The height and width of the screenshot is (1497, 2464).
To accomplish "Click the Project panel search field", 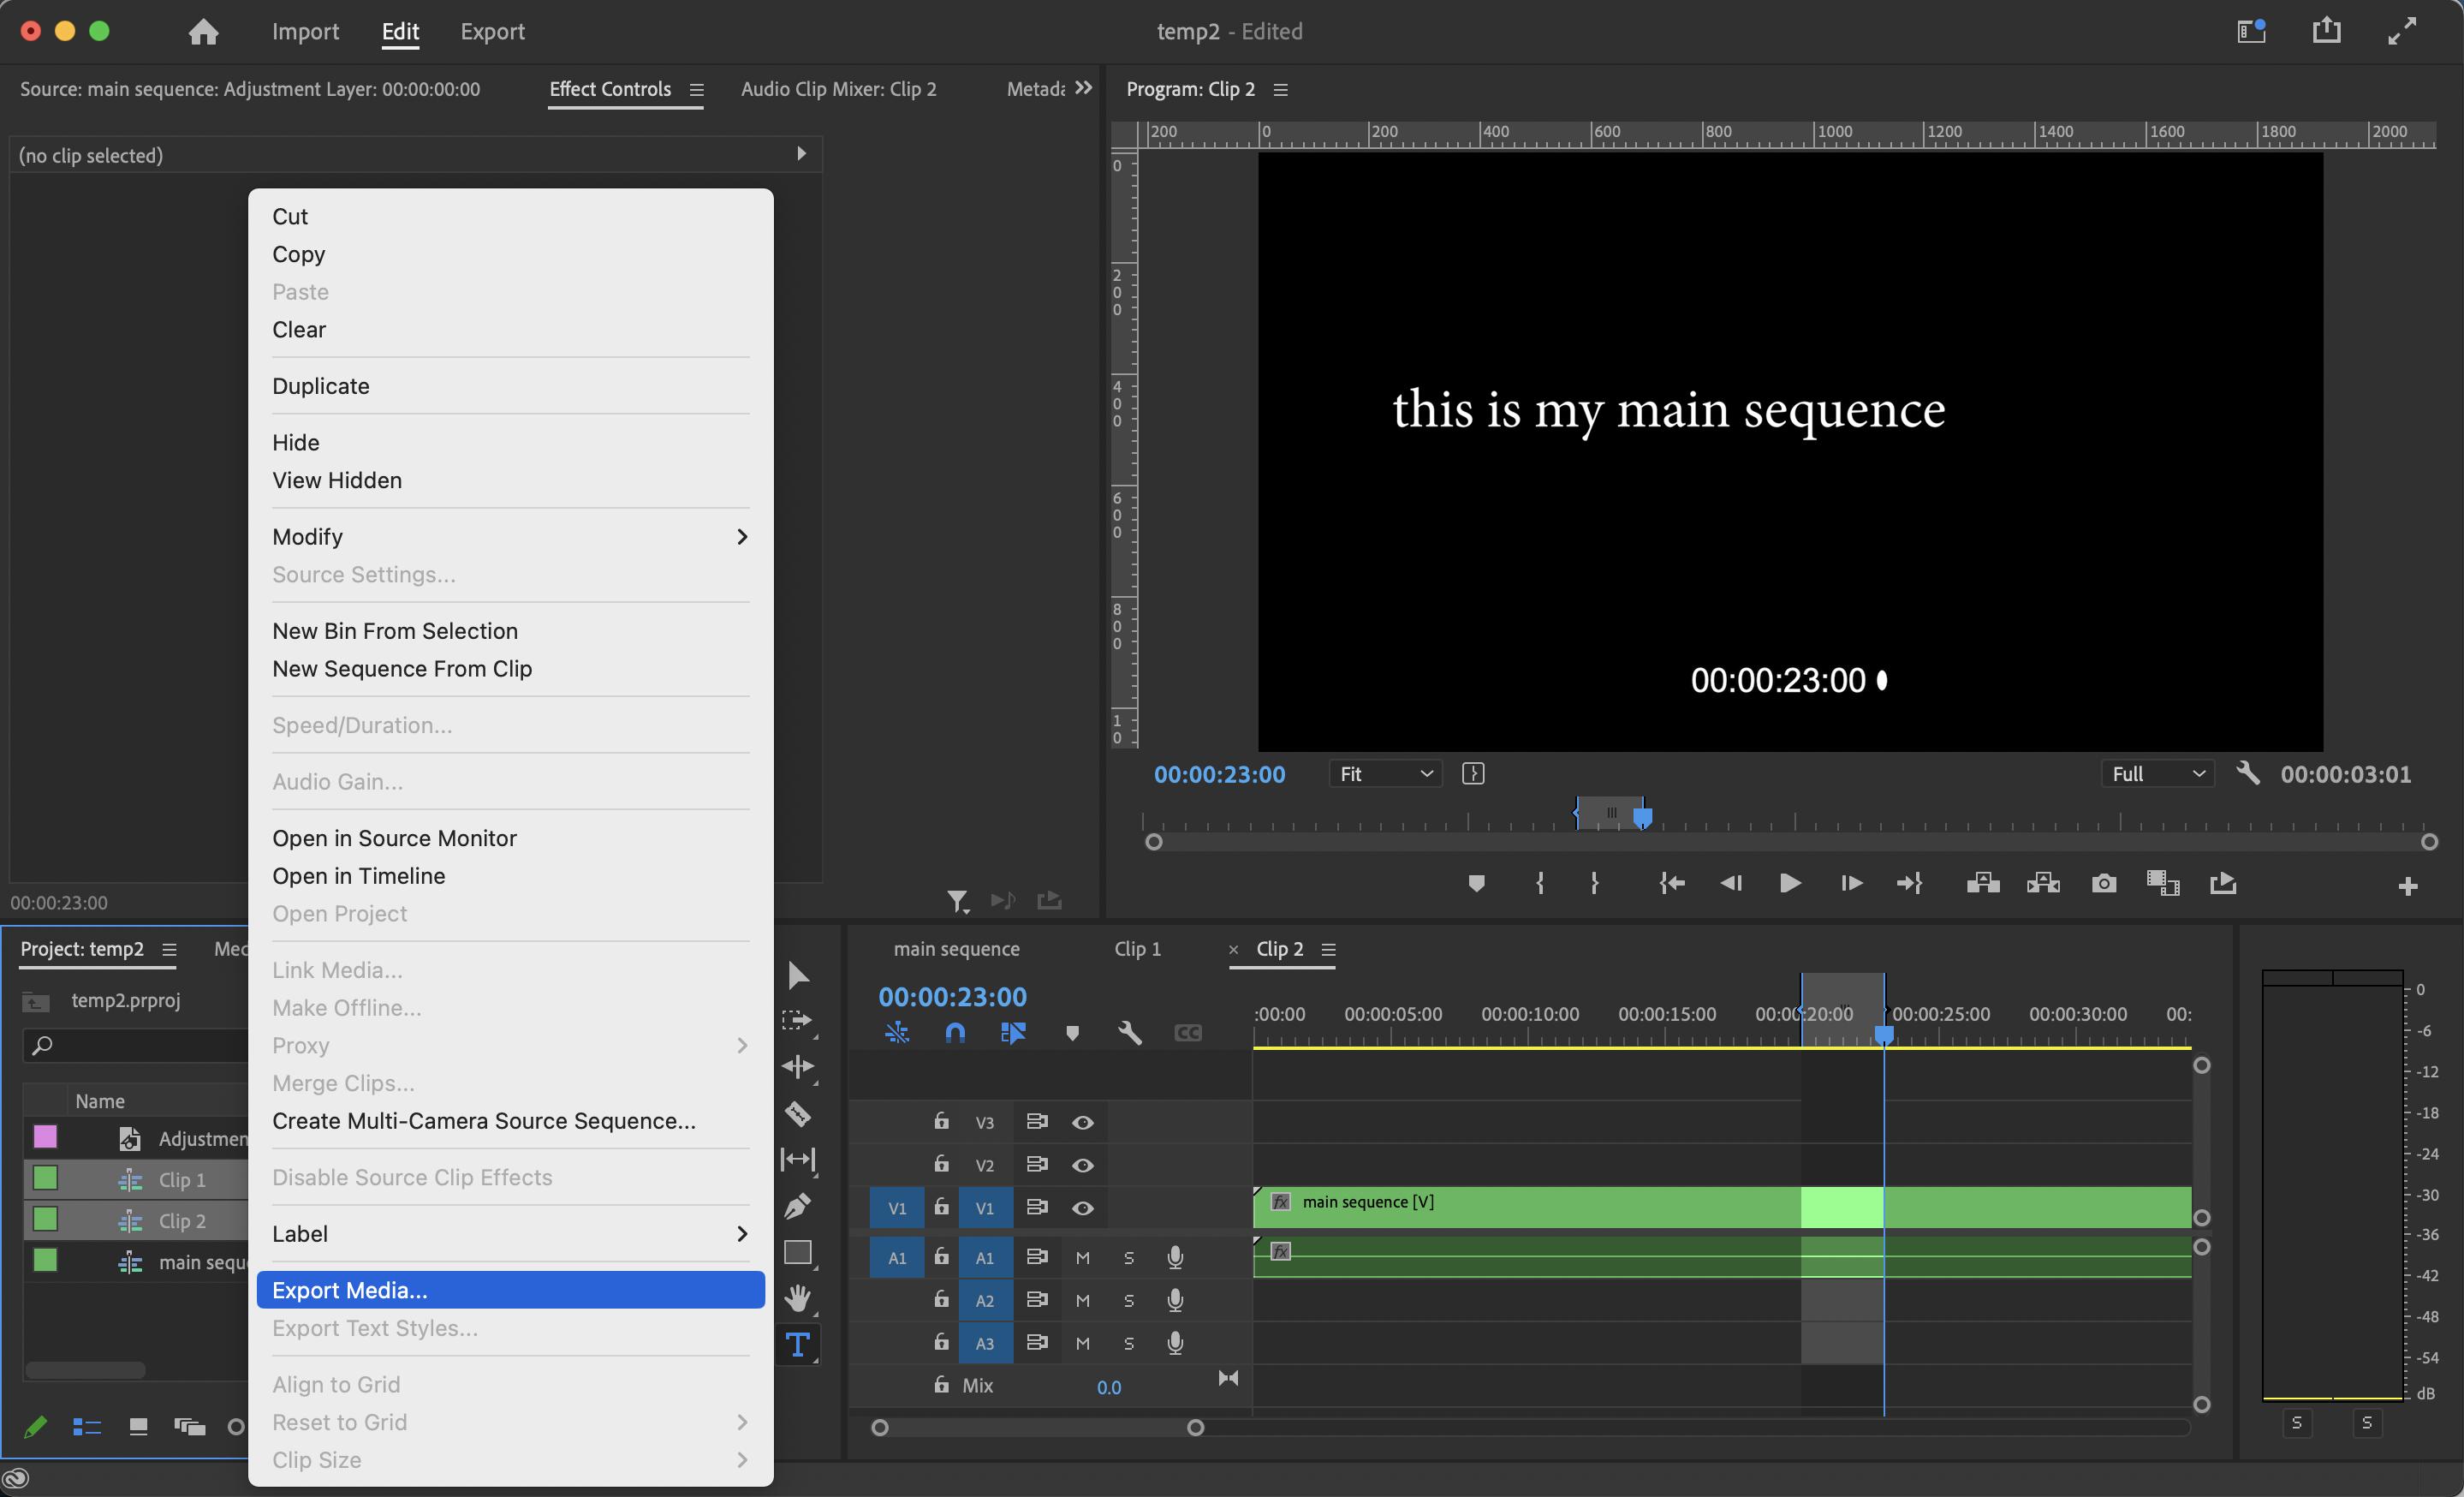I will pos(135,1045).
